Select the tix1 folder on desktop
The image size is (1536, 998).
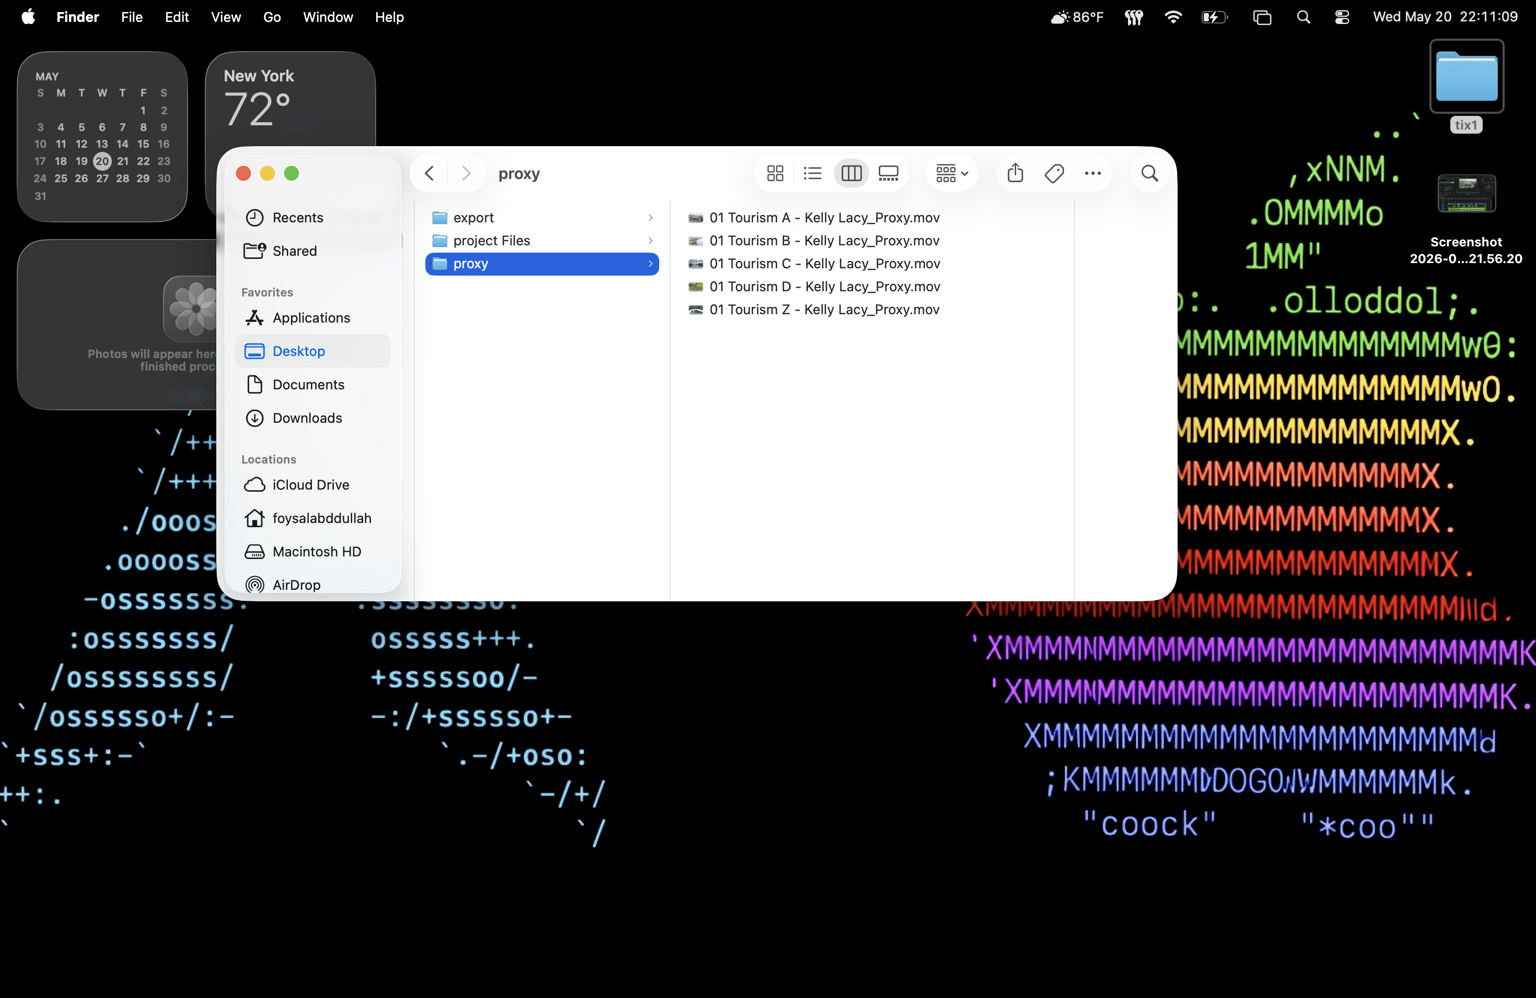1466,86
